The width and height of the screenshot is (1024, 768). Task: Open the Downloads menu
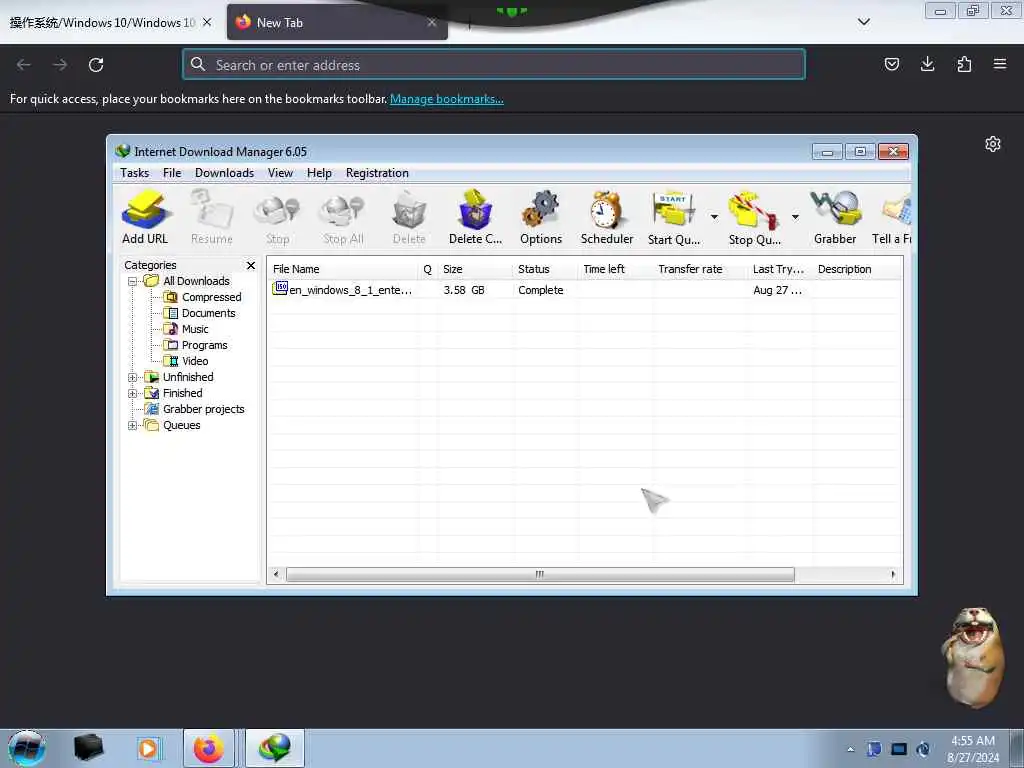coord(224,173)
